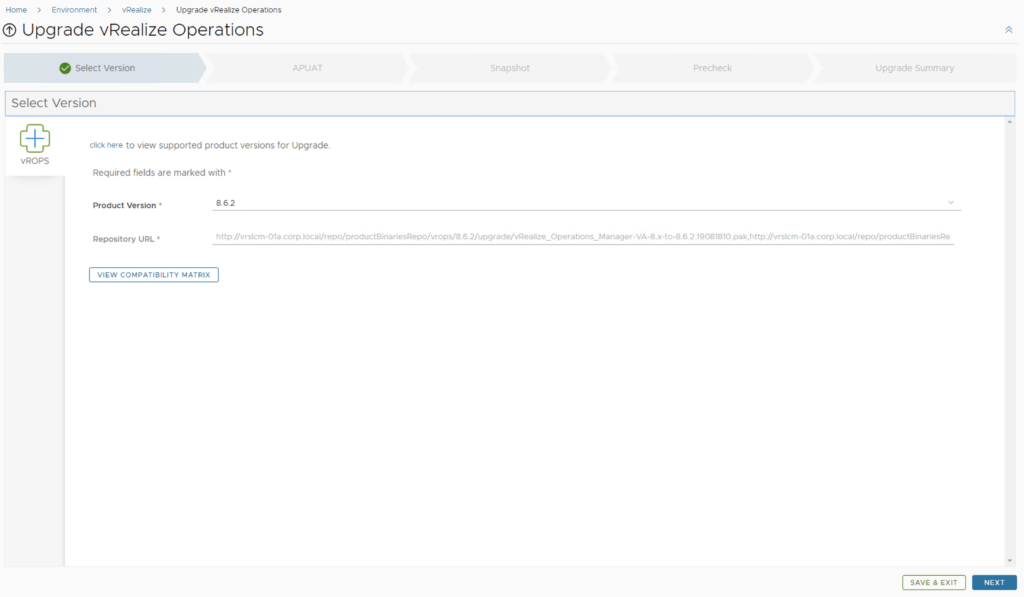Screen dimensions: 1024x597
Task: Open the Precheck wizard step
Action: [712, 68]
